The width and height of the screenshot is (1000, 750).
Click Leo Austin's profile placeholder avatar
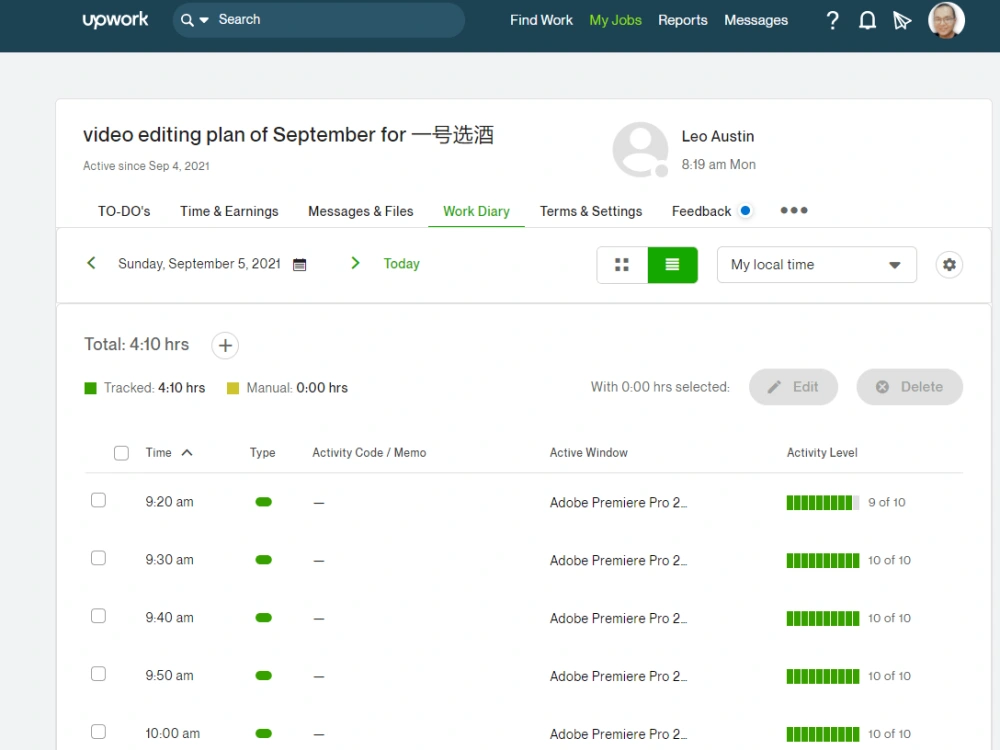[640, 150]
